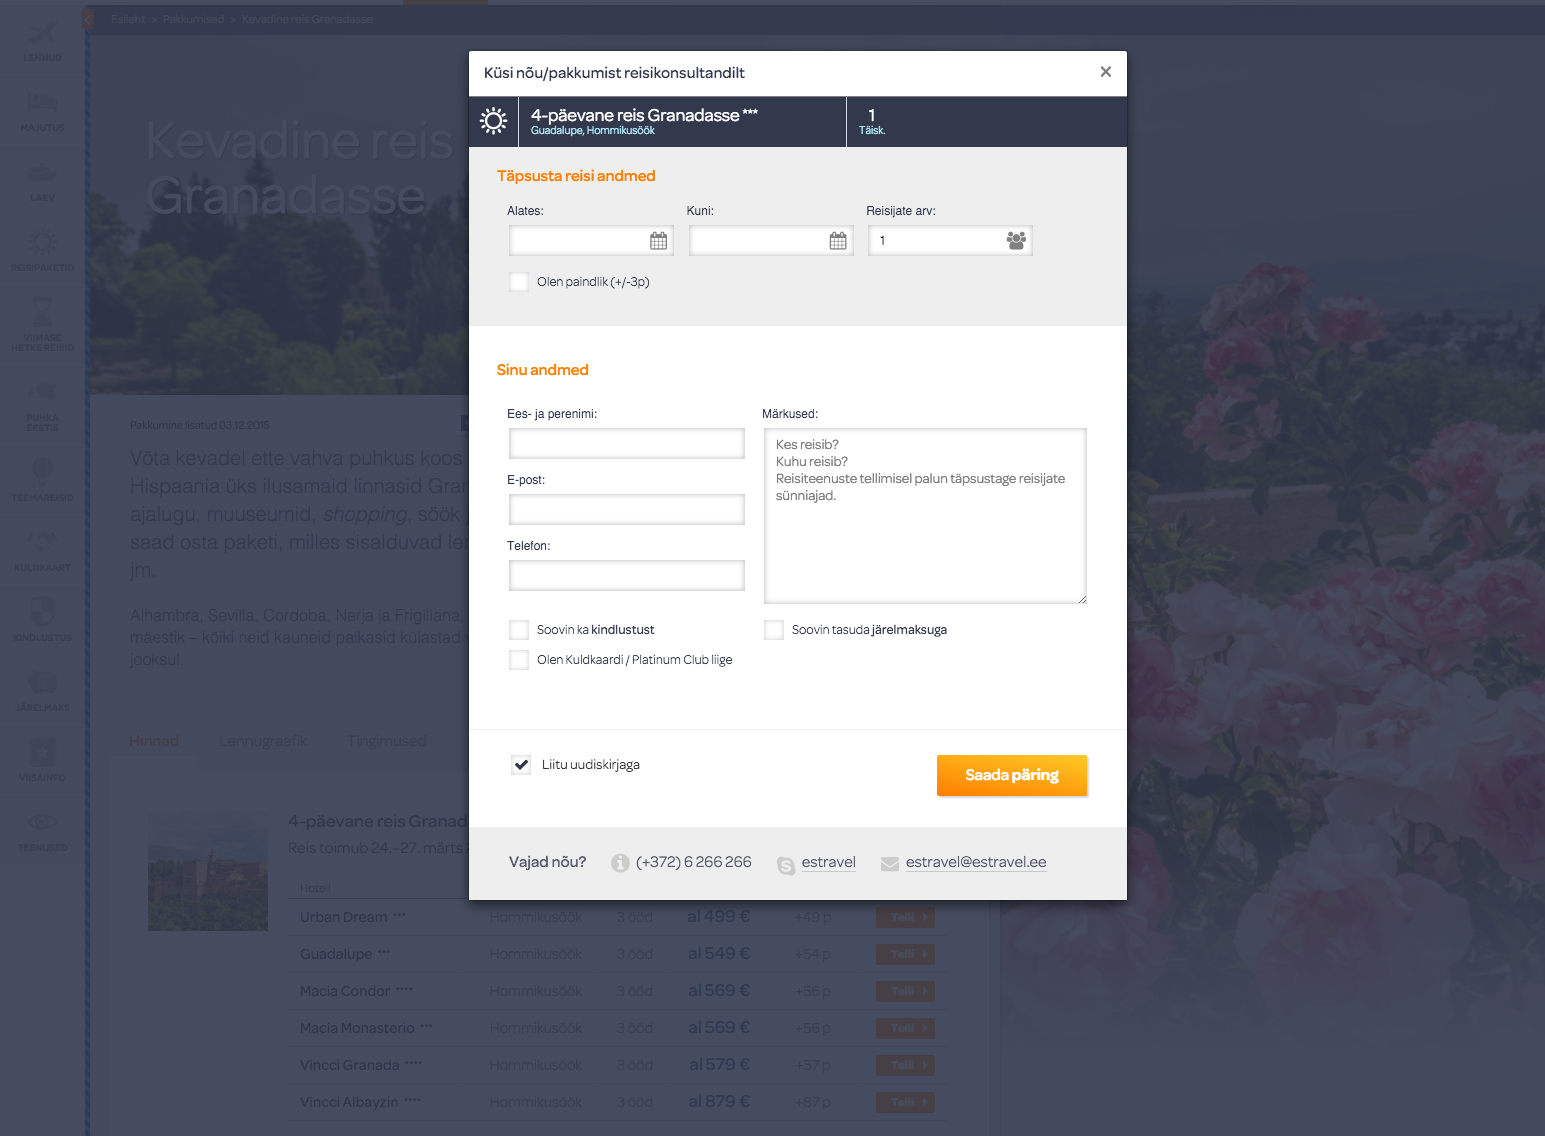The height and width of the screenshot is (1136, 1545).
Task: Open the Kuni date calendar icon
Action: click(838, 241)
